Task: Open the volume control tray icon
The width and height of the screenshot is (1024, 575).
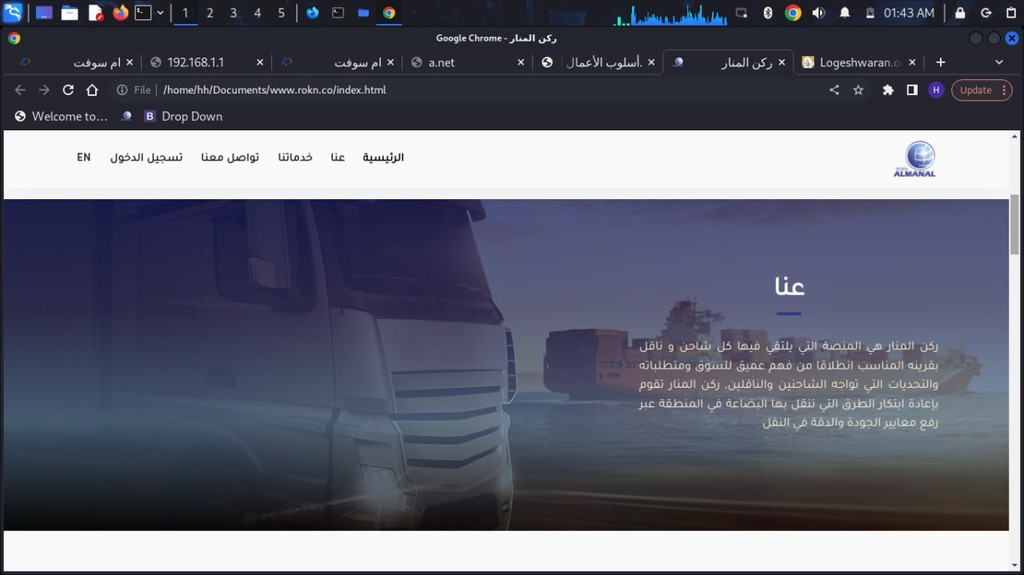Action: click(x=818, y=12)
